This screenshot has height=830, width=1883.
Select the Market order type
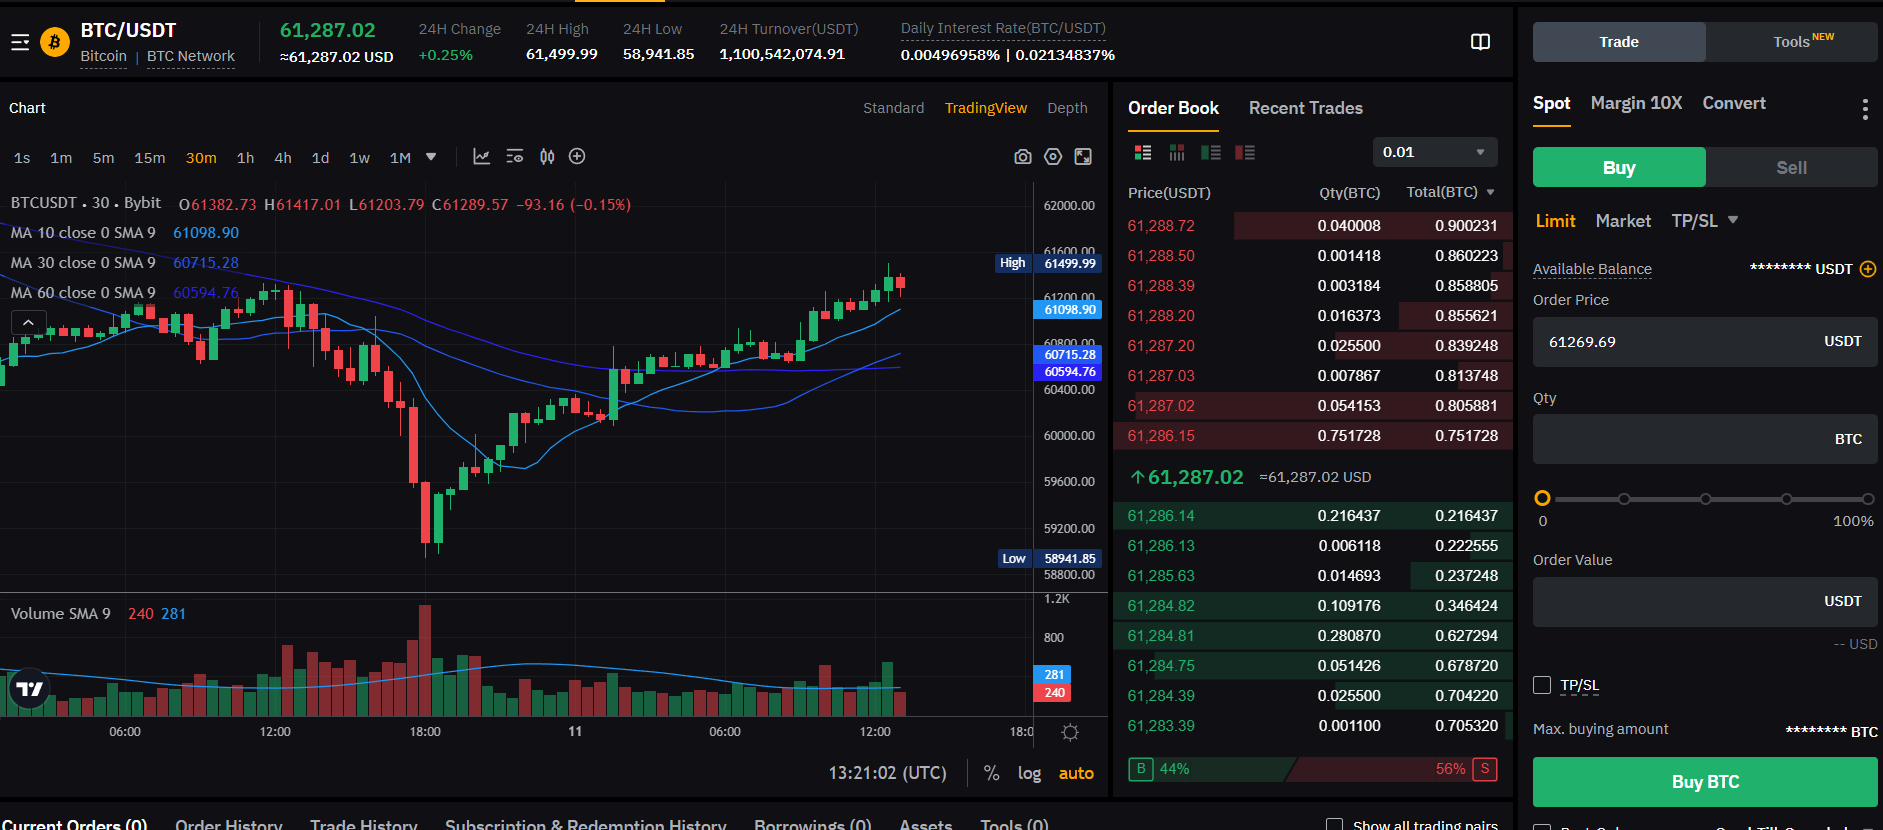pyautogui.click(x=1623, y=221)
